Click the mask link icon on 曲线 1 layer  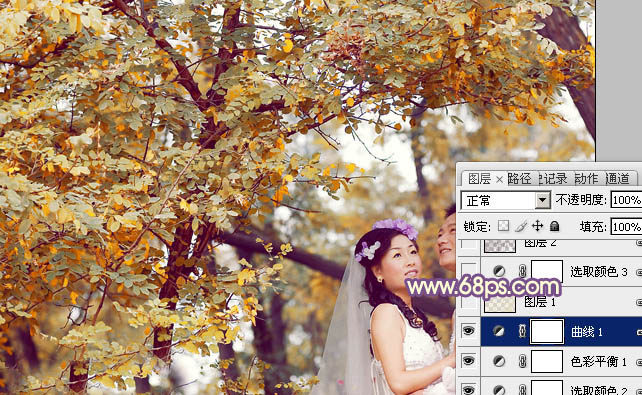[x=522, y=331]
